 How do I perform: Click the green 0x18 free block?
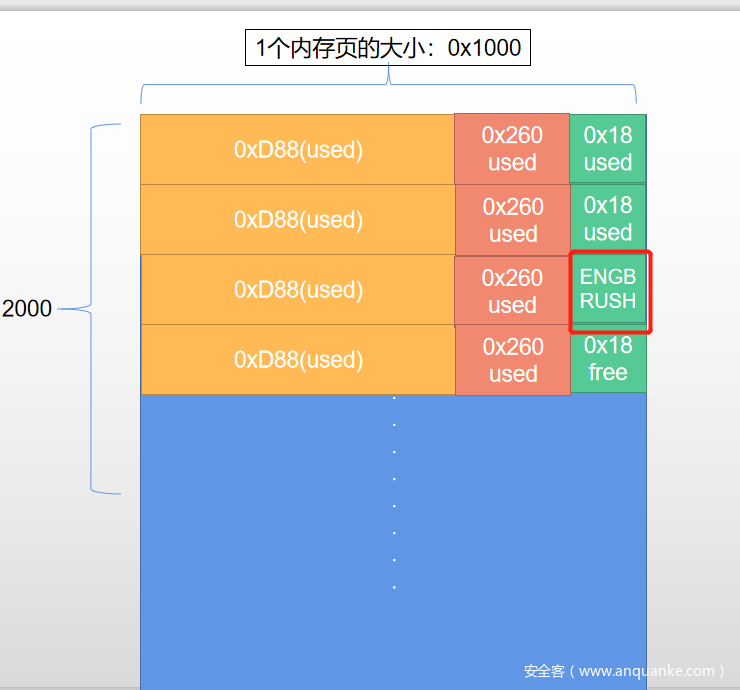click(x=608, y=359)
